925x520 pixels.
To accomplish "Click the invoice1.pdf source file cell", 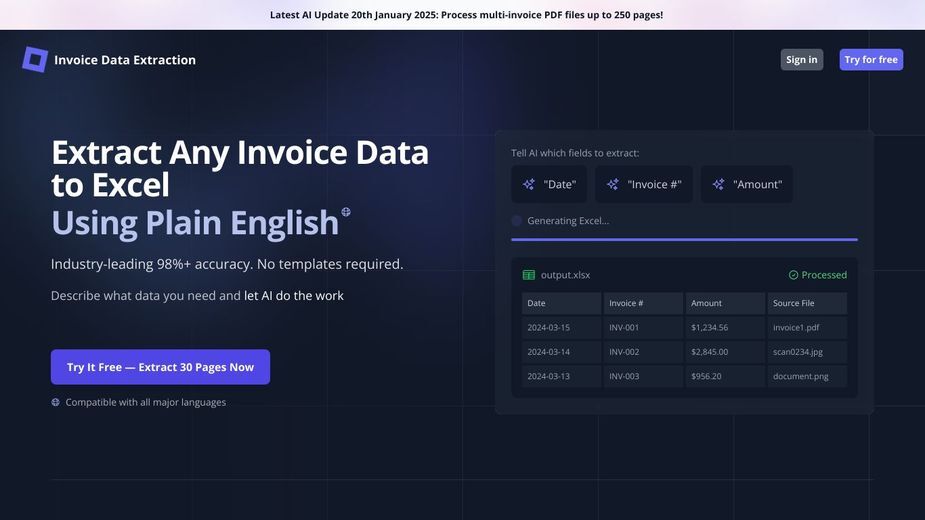I will pos(807,328).
